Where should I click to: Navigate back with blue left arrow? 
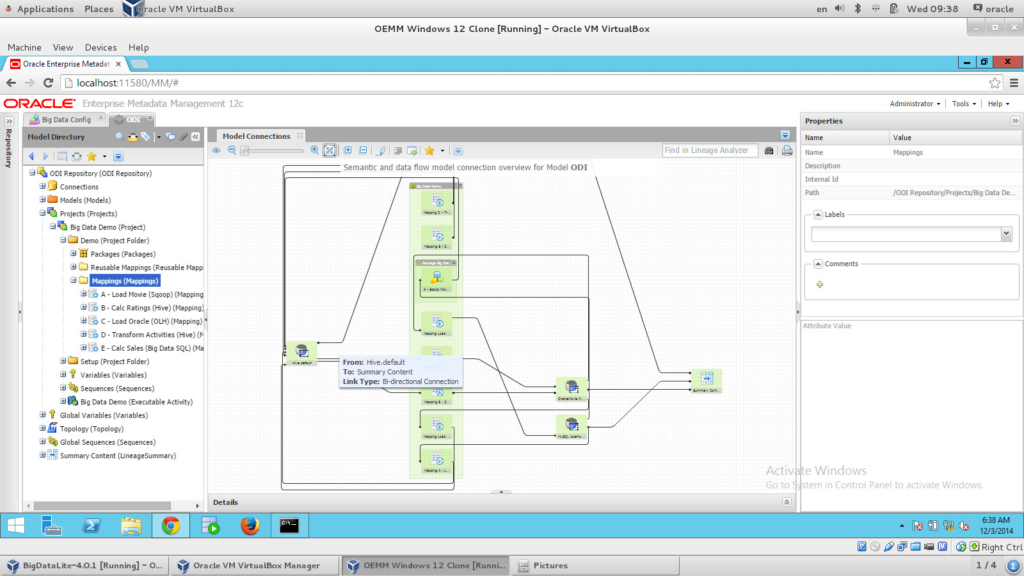coord(31,157)
